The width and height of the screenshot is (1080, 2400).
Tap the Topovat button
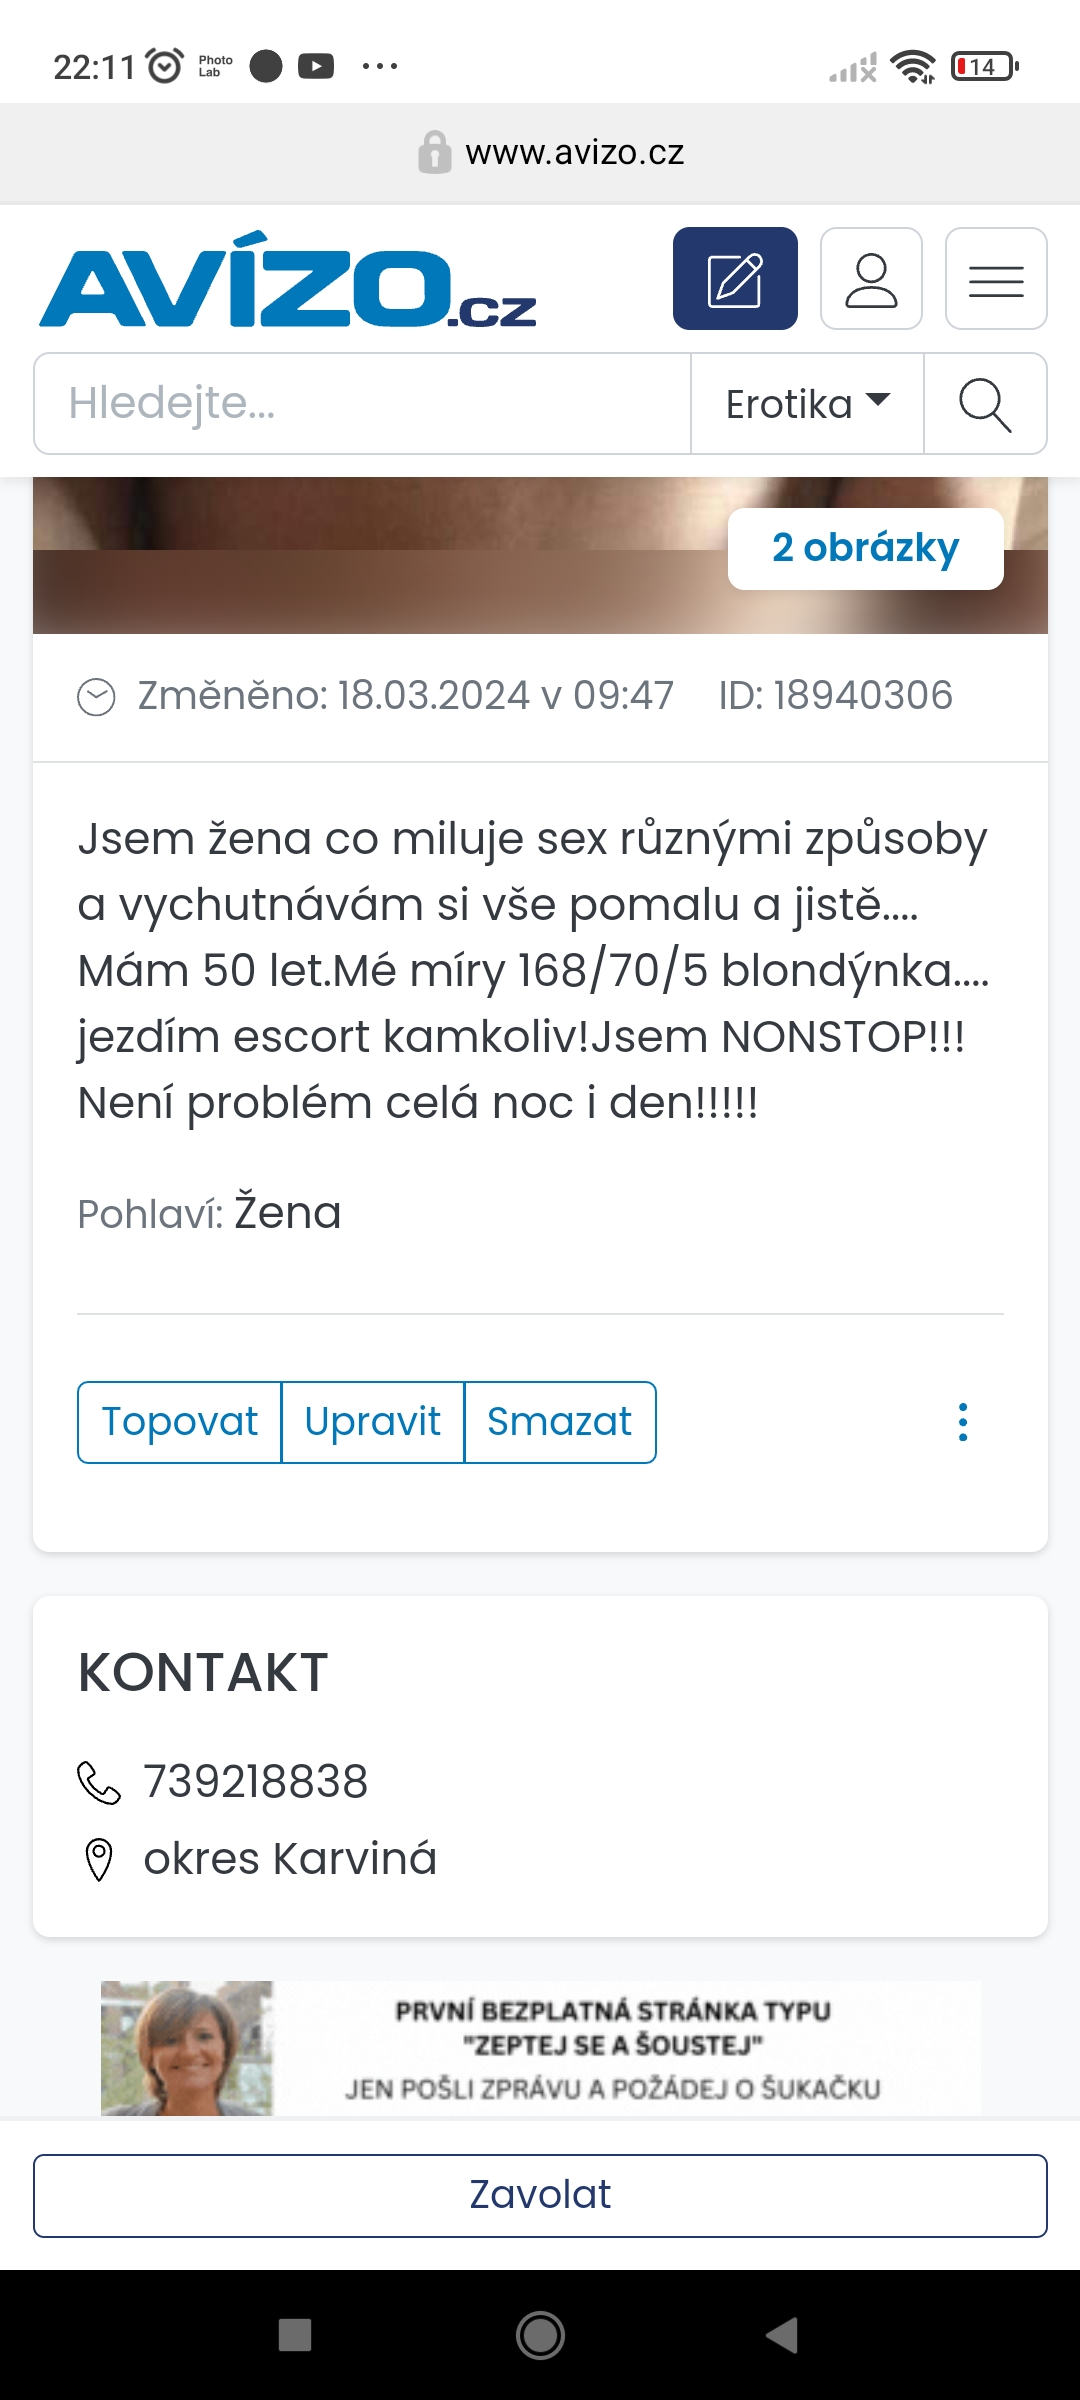point(180,1422)
